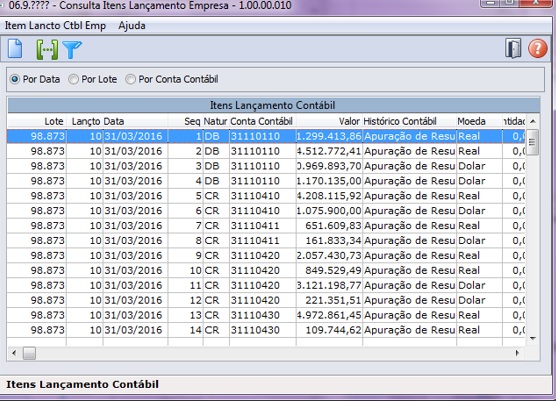Open the blue funnel filter
This screenshot has width=556, height=402.
72,50
